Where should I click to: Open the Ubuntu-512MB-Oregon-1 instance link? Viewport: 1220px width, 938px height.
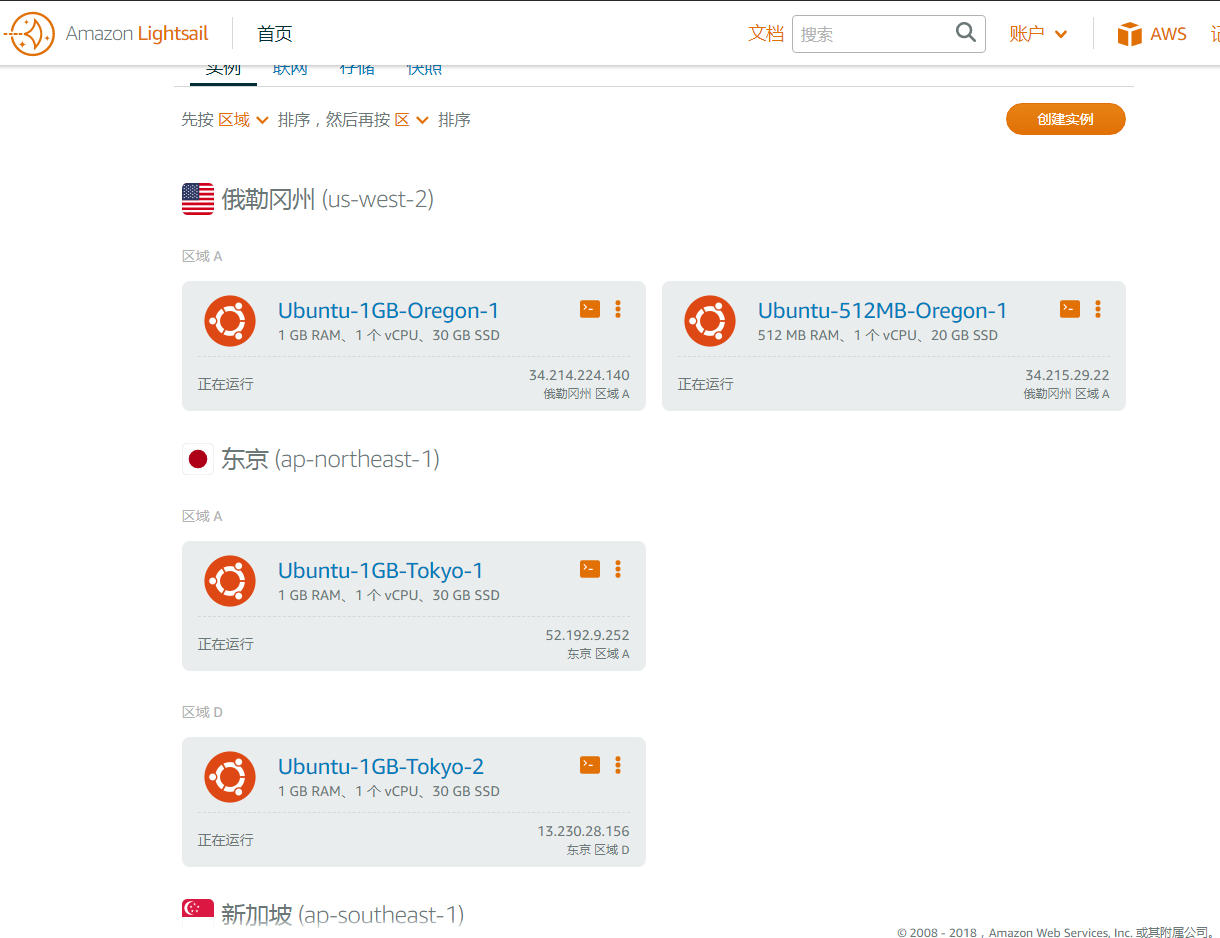pos(882,310)
